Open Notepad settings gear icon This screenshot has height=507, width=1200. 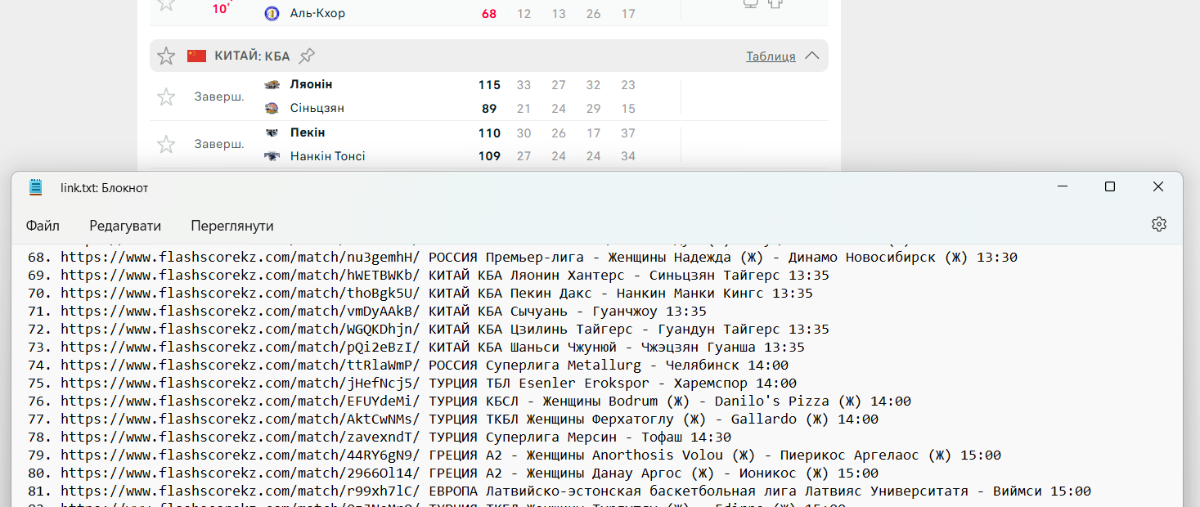pyautogui.click(x=1159, y=224)
